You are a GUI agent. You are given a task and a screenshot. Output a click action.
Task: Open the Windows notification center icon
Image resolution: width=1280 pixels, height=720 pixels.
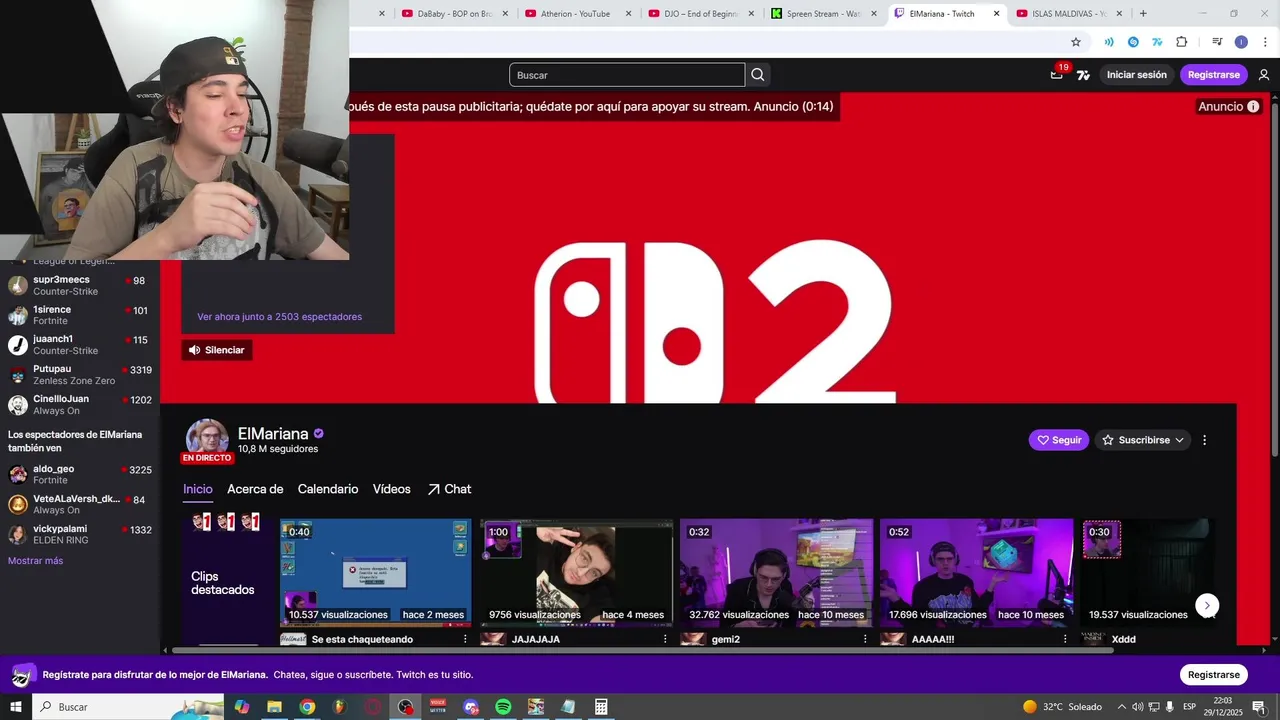[x=1258, y=707]
